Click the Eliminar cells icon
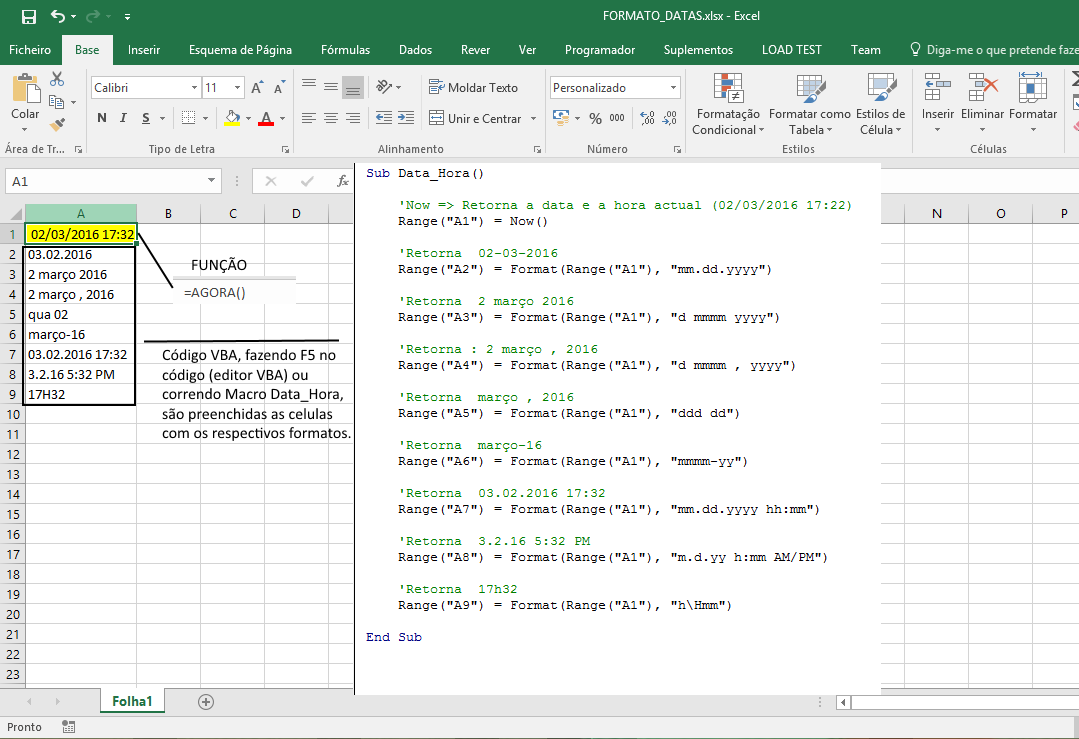Screen dimensions: 1079x739 click(983, 87)
